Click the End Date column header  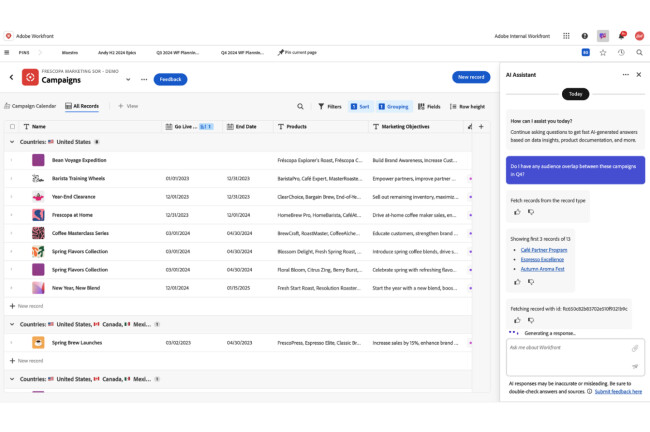pos(246,126)
